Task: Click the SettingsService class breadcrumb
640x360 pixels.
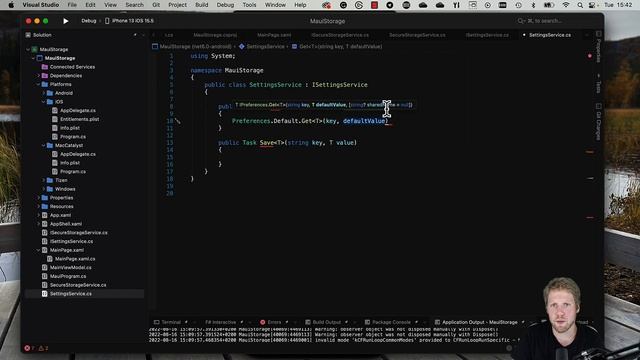Action: tap(262, 47)
